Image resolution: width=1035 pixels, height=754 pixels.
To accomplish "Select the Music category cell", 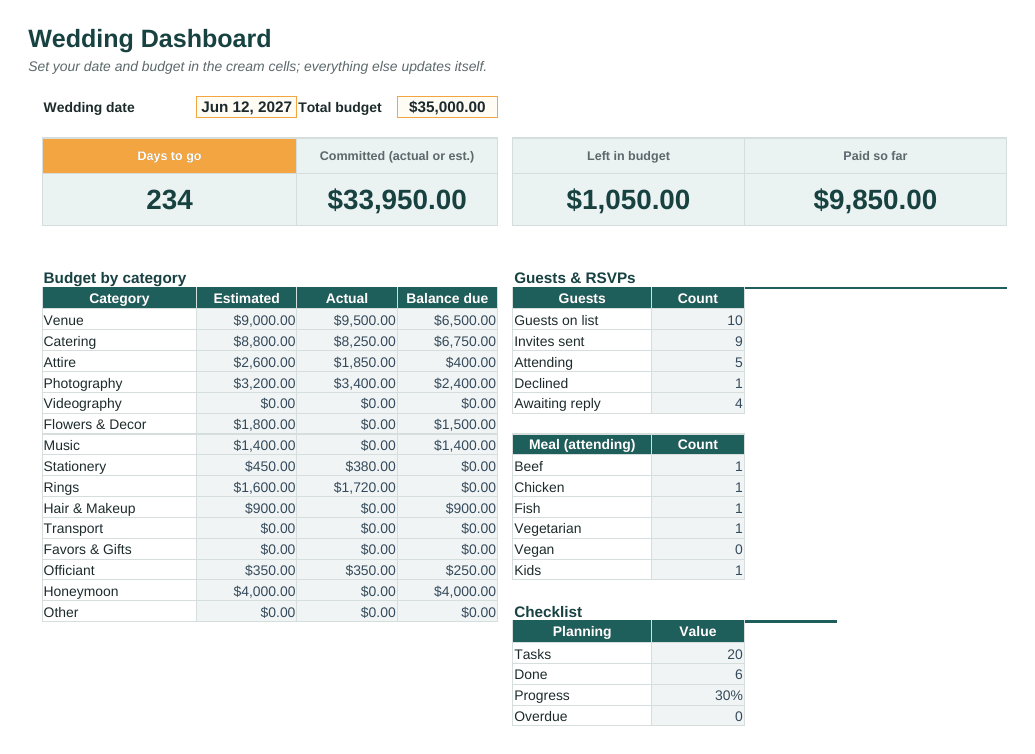I will point(119,446).
